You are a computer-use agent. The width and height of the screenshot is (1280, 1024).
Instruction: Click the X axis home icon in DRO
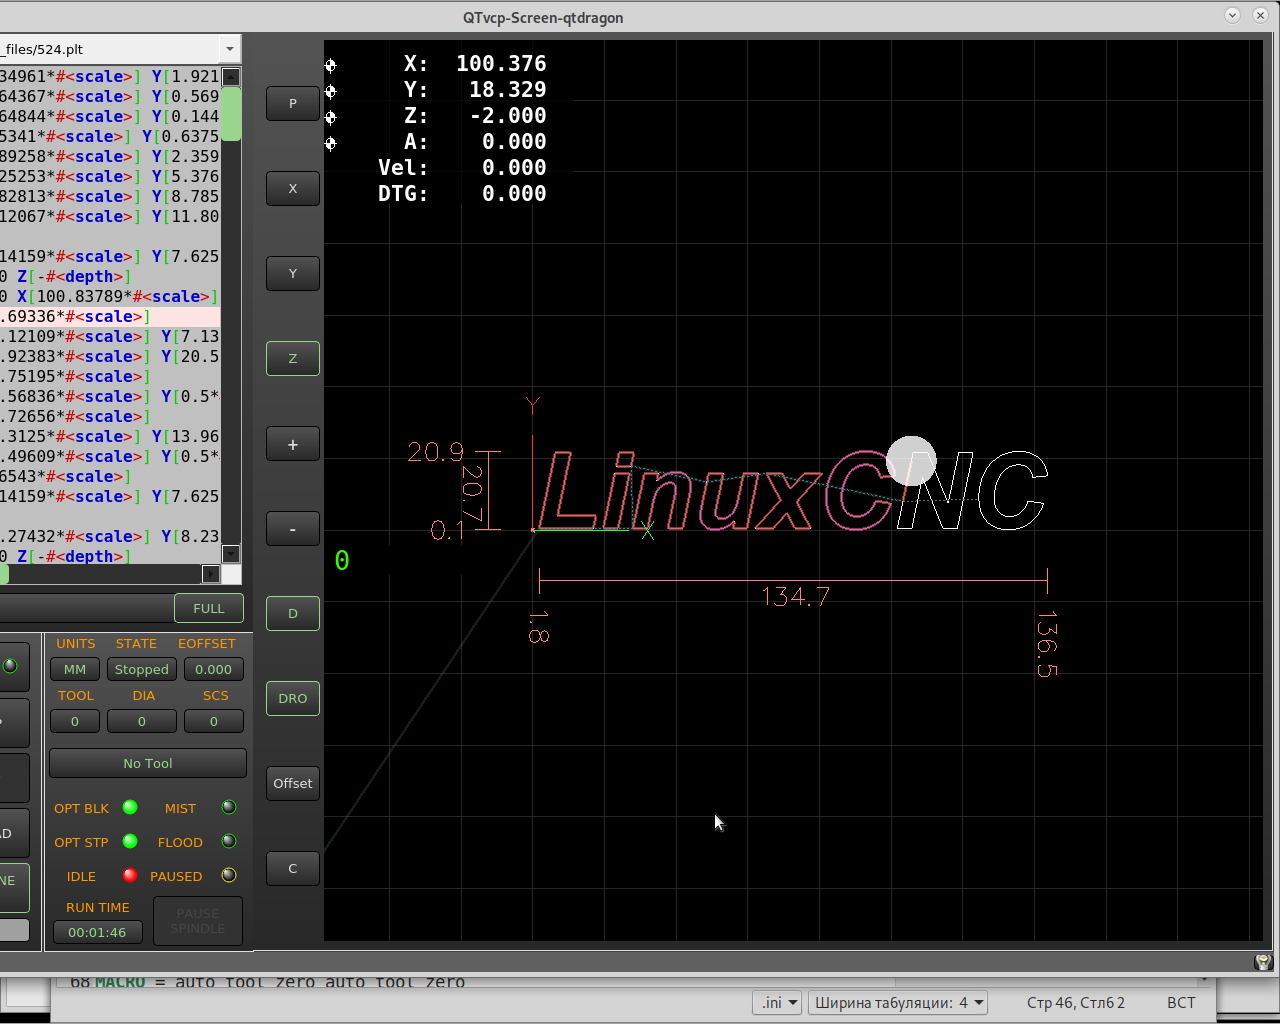(331, 65)
